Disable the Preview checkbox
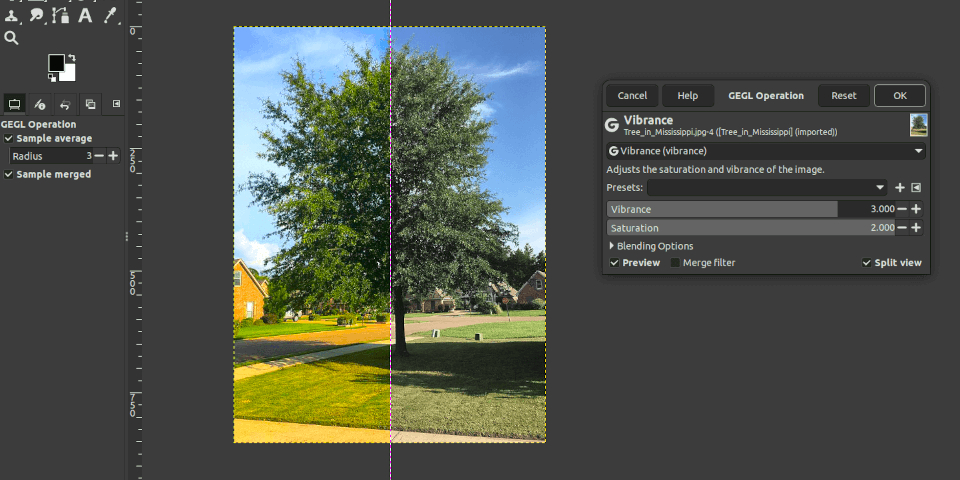The width and height of the screenshot is (960, 480). 615,263
